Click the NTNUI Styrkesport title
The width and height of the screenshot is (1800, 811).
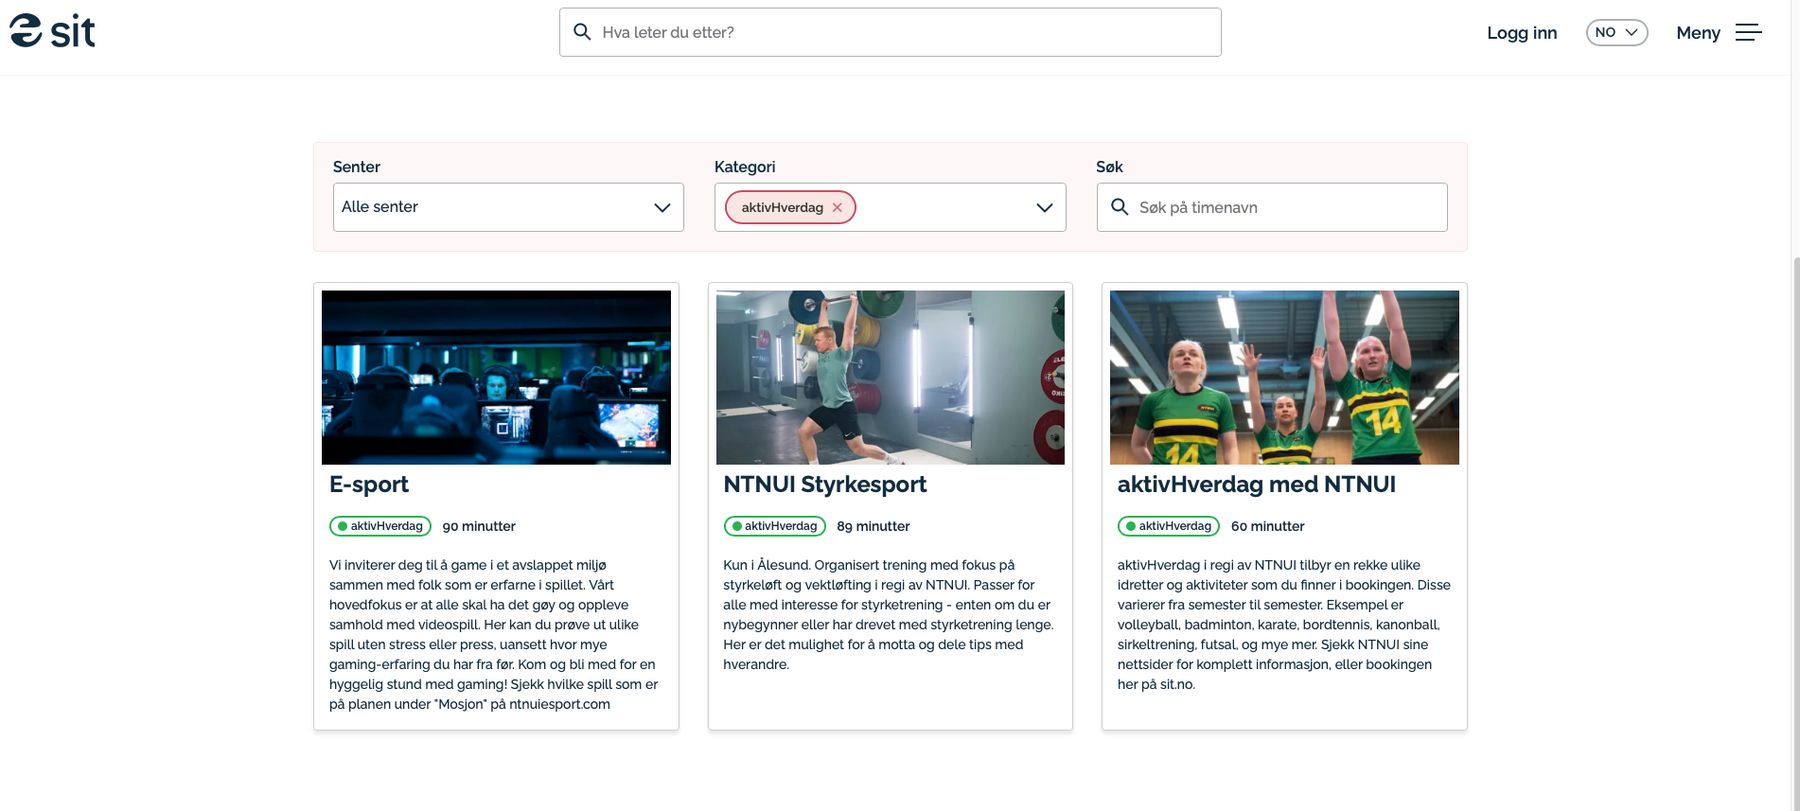[825, 485]
